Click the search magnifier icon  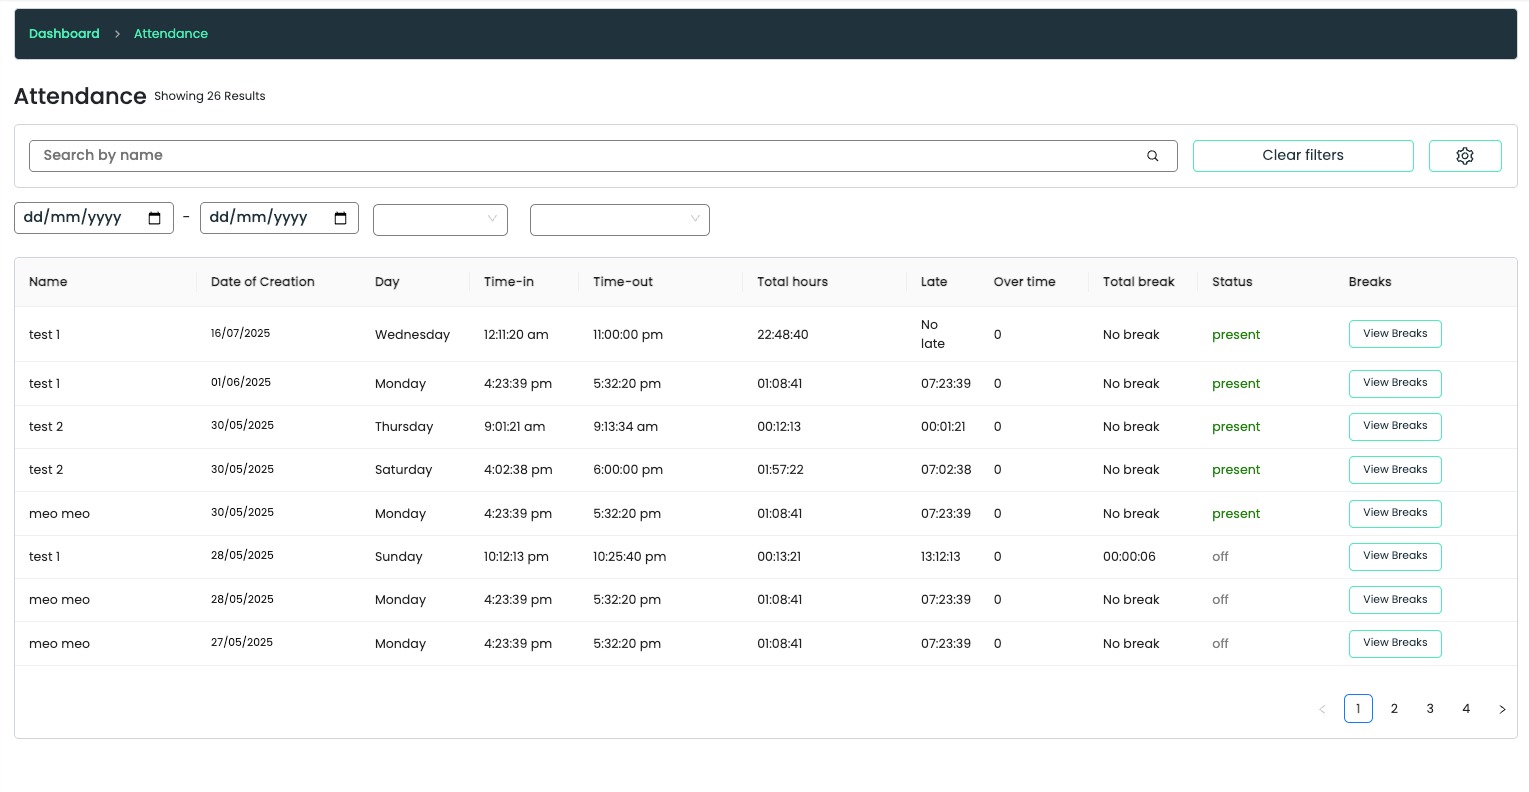(1152, 155)
